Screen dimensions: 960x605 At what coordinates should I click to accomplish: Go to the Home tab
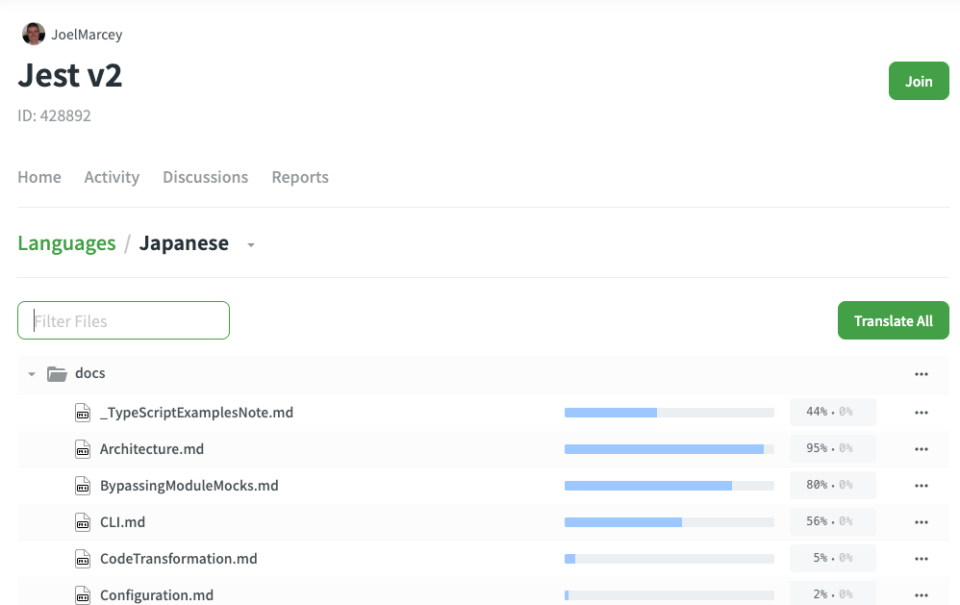39,177
